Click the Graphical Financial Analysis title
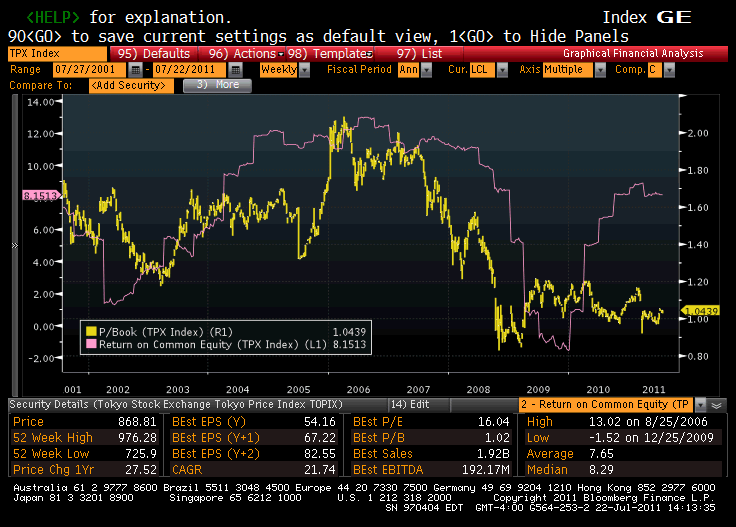The height and width of the screenshot is (527, 736). point(633,53)
